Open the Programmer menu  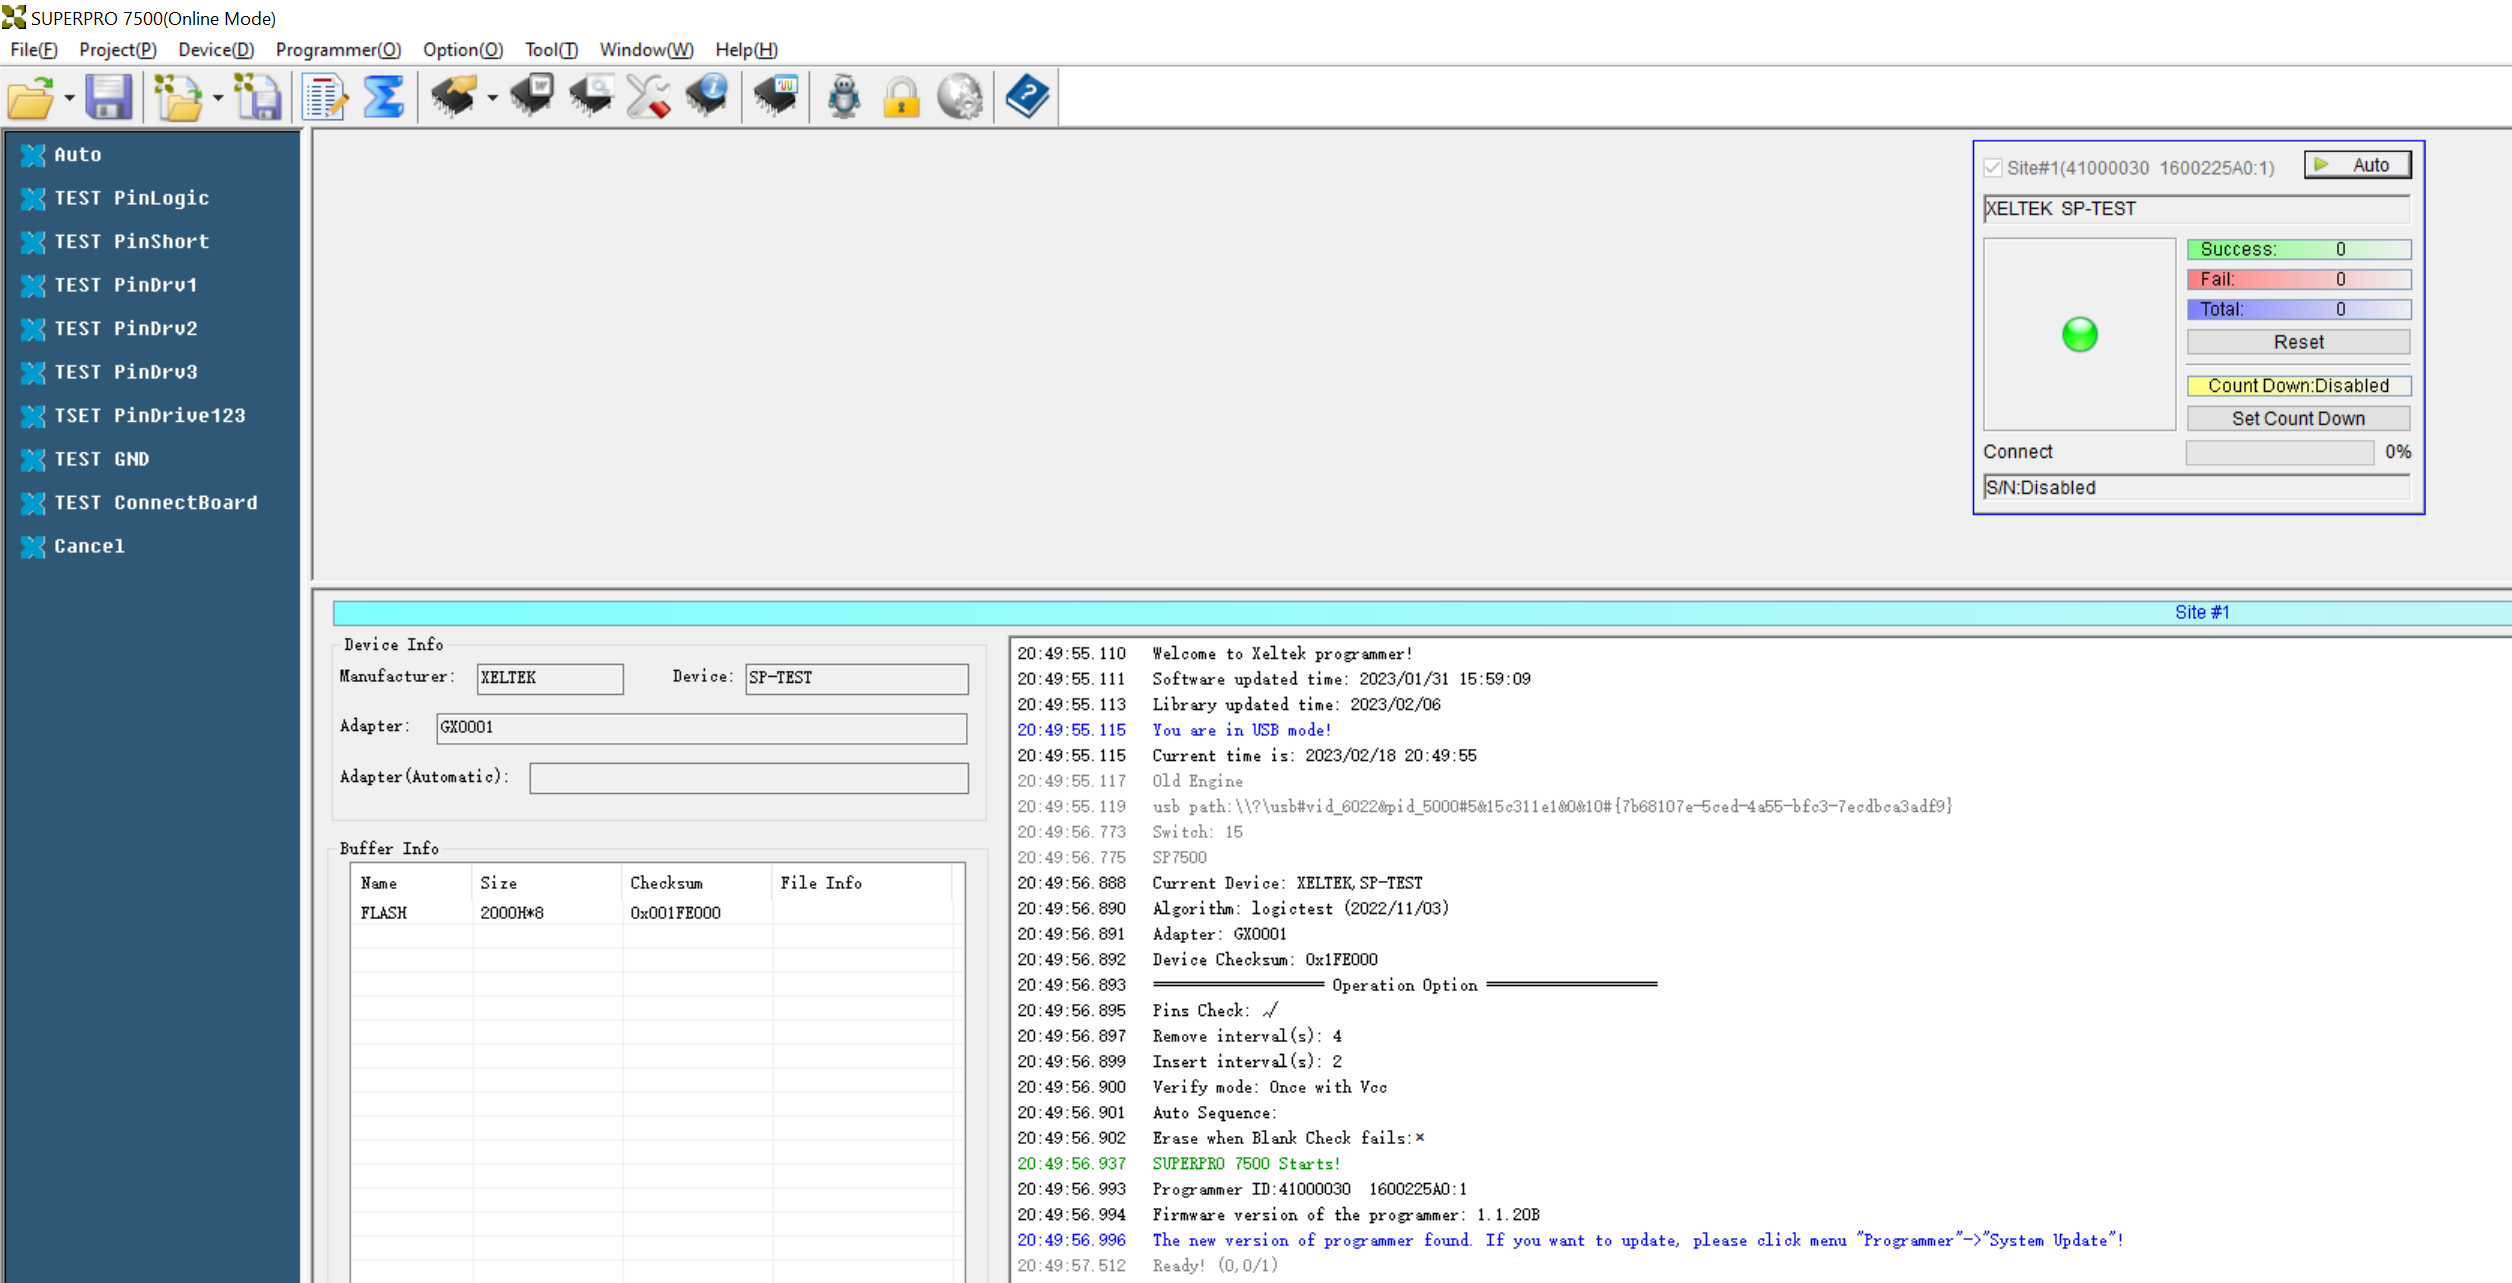338,49
